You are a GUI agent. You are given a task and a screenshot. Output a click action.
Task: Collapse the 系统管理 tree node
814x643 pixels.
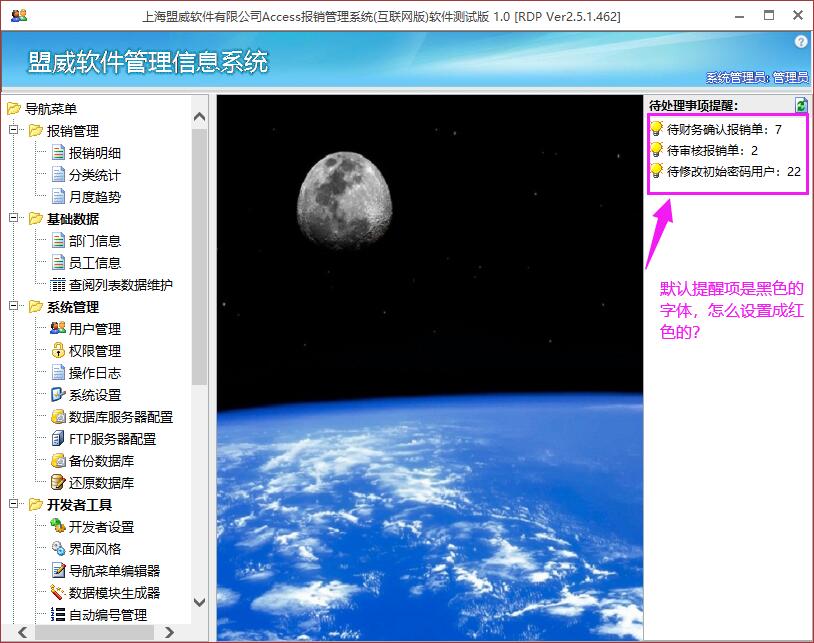(14, 305)
